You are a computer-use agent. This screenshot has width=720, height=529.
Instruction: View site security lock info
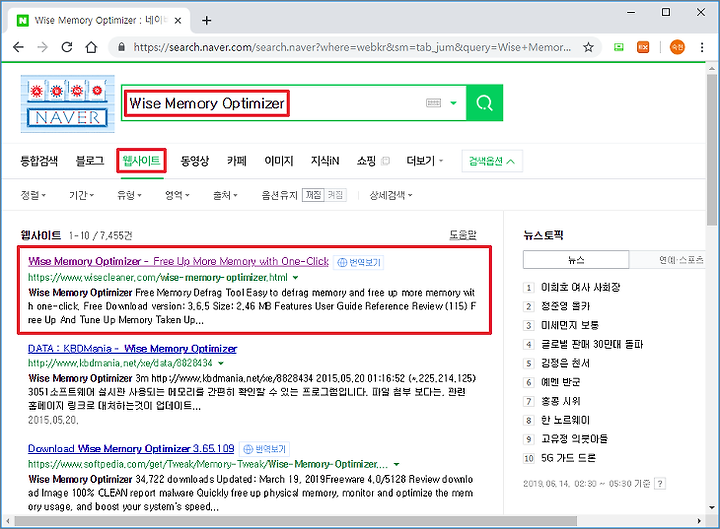click(121, 47)
